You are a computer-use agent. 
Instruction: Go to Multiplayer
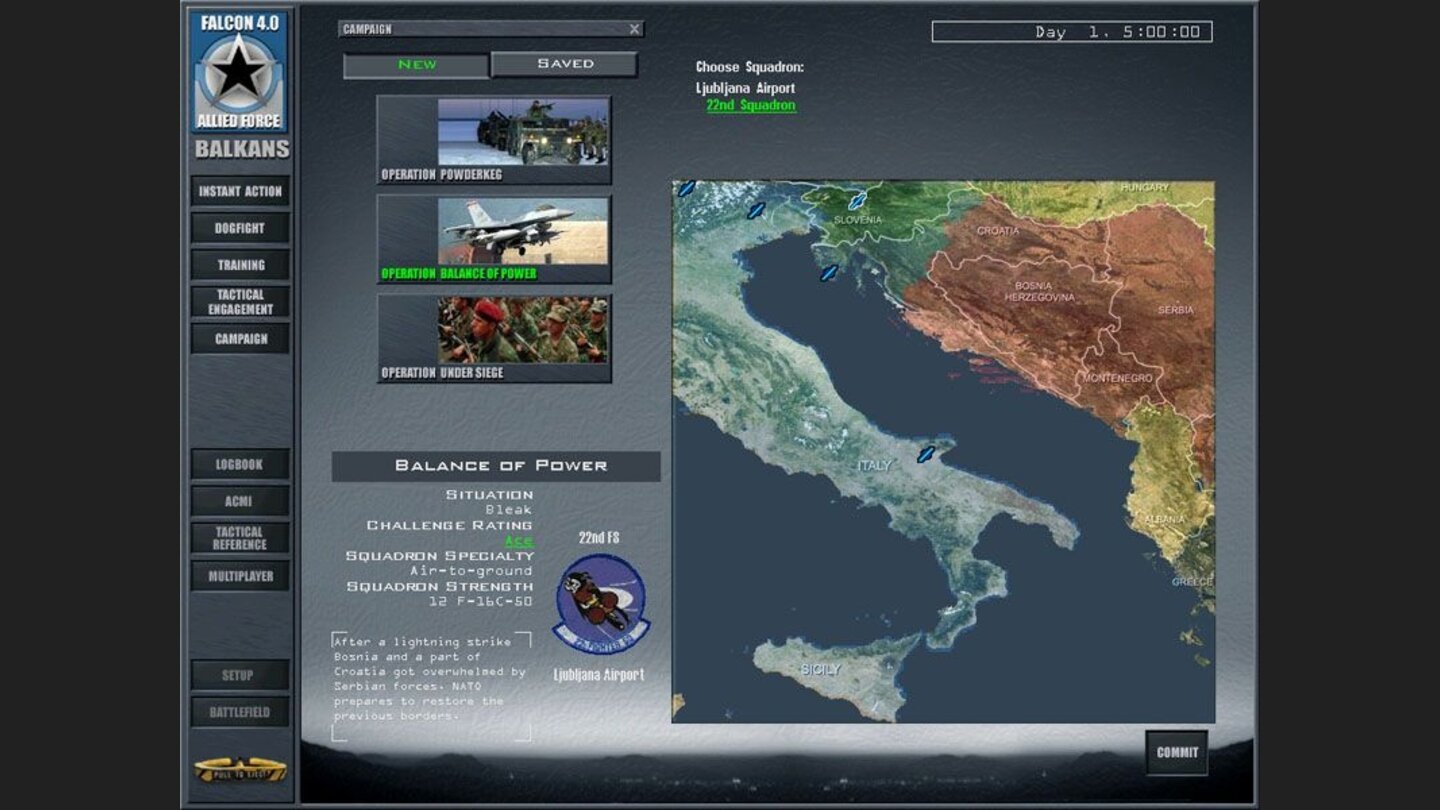(x=240, y=576)
